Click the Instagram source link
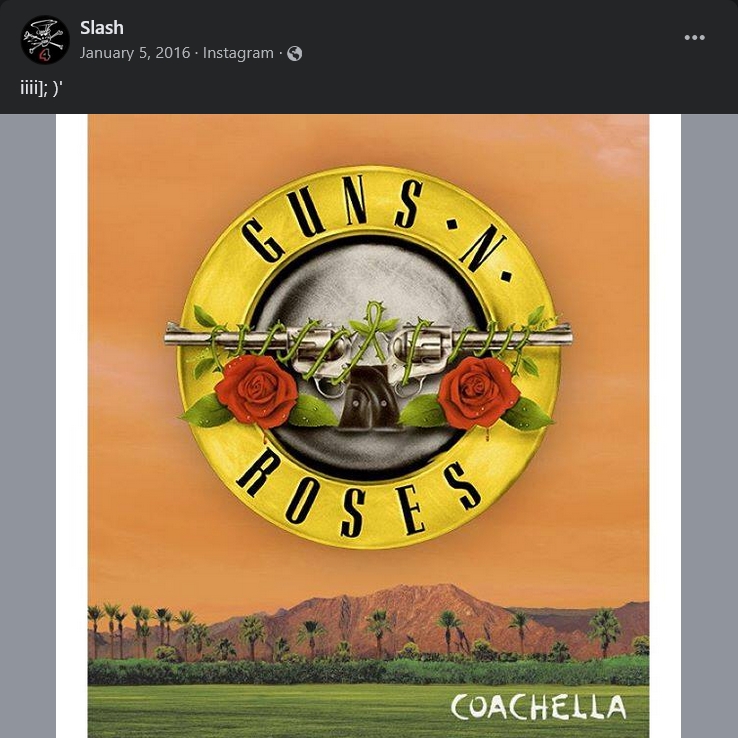Image resolution: width=738 pixels, height=738 pixels. click(x=238, y=53)
